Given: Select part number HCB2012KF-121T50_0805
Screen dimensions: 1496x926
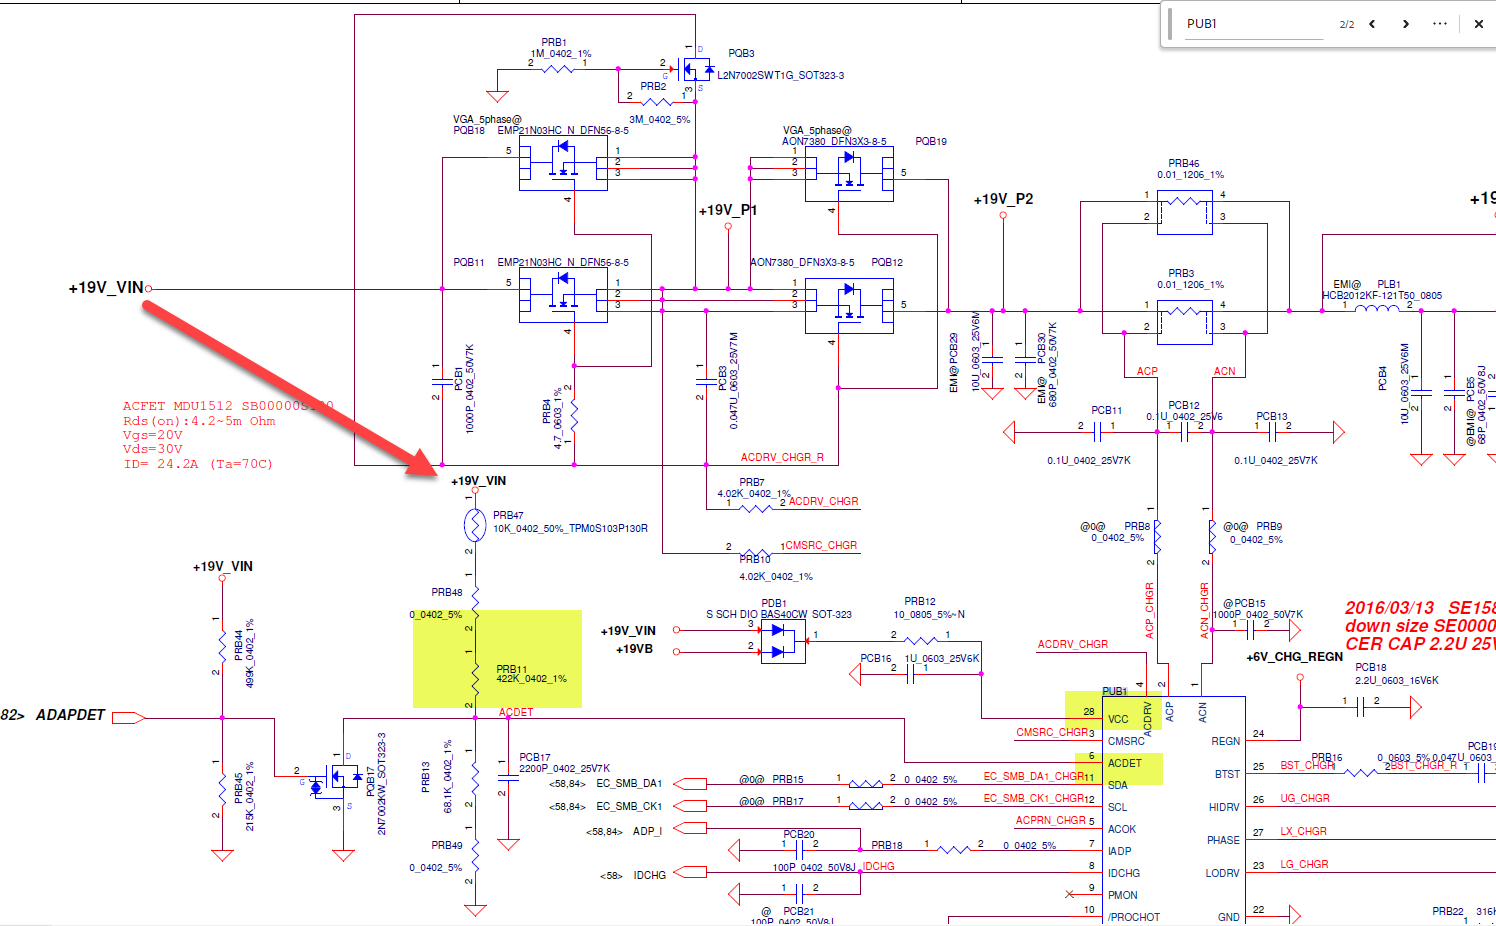Looking at the screenshot, I should [x=1382, y=295].
